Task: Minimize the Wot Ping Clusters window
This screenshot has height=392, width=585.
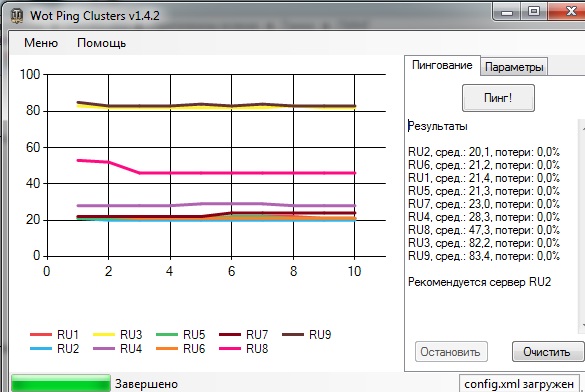Action: click(x=507, y=12)
